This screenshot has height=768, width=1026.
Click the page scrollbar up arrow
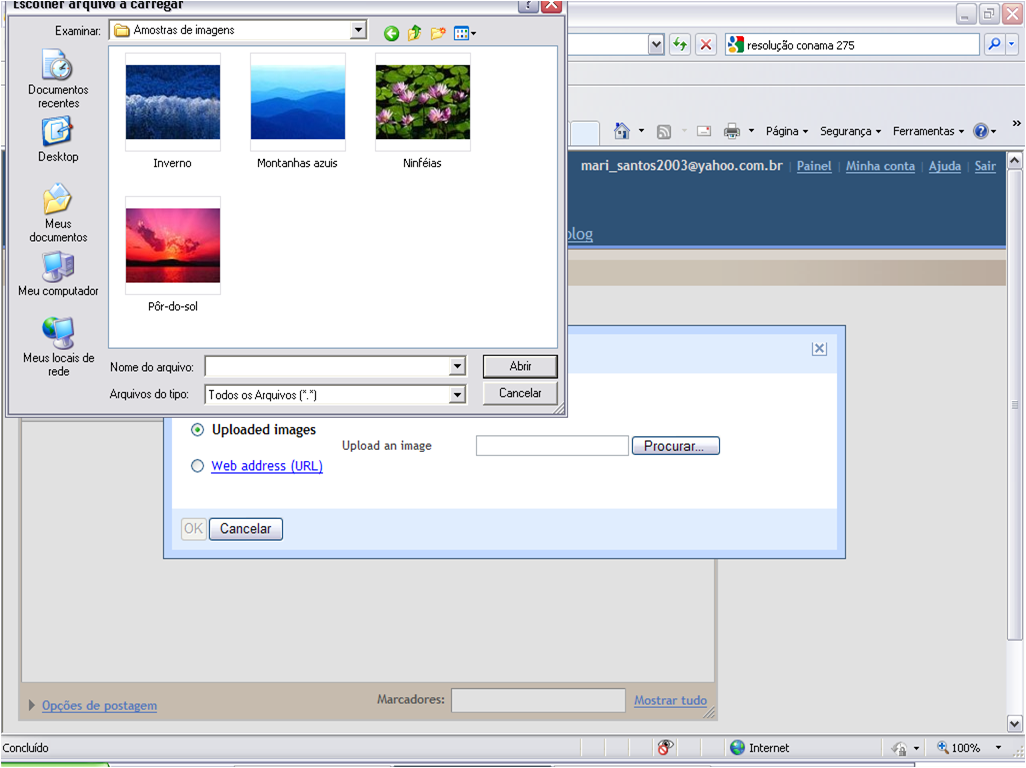coord(1014,160)
